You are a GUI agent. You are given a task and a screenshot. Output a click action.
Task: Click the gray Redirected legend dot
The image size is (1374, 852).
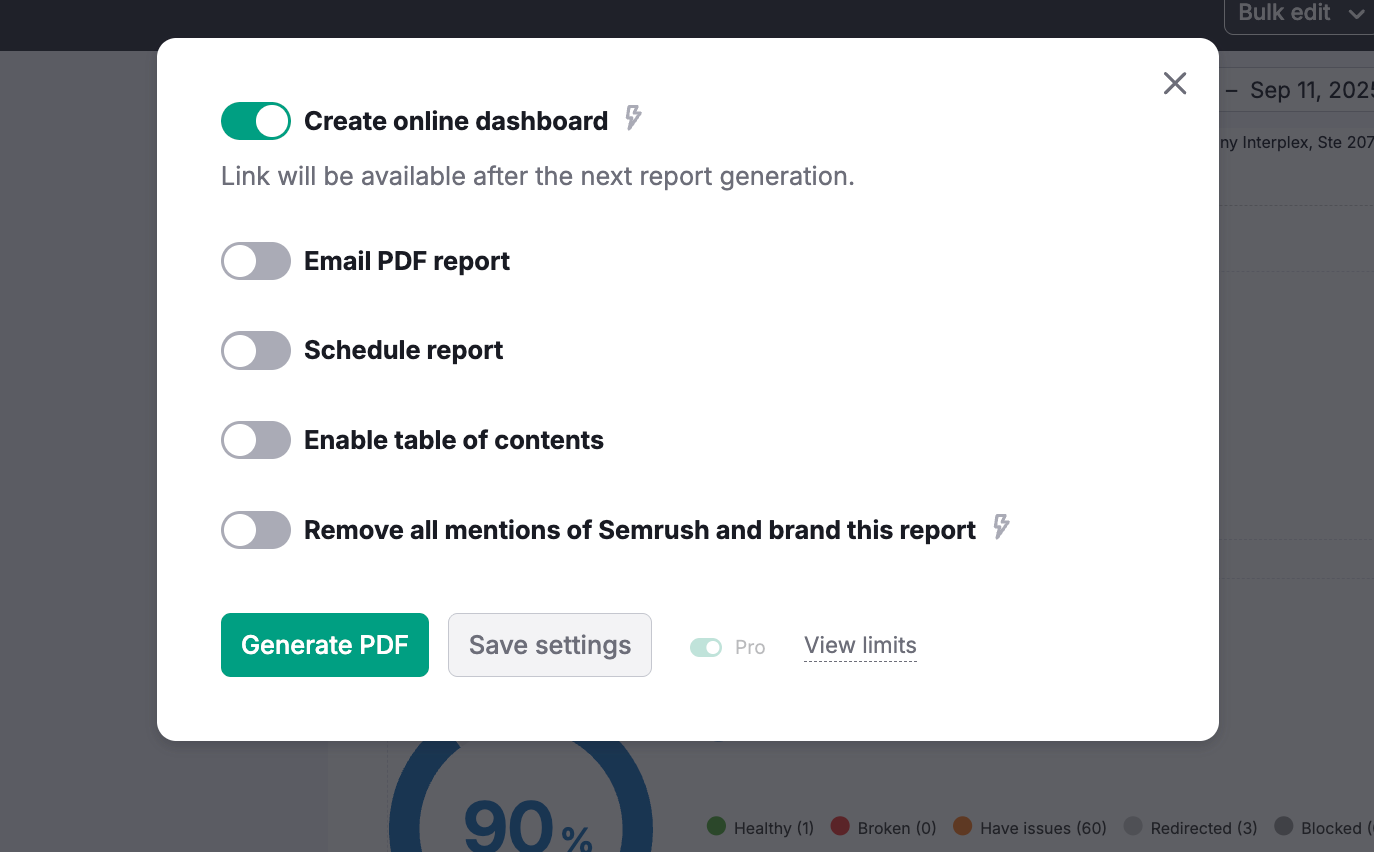pos(1133,826)
